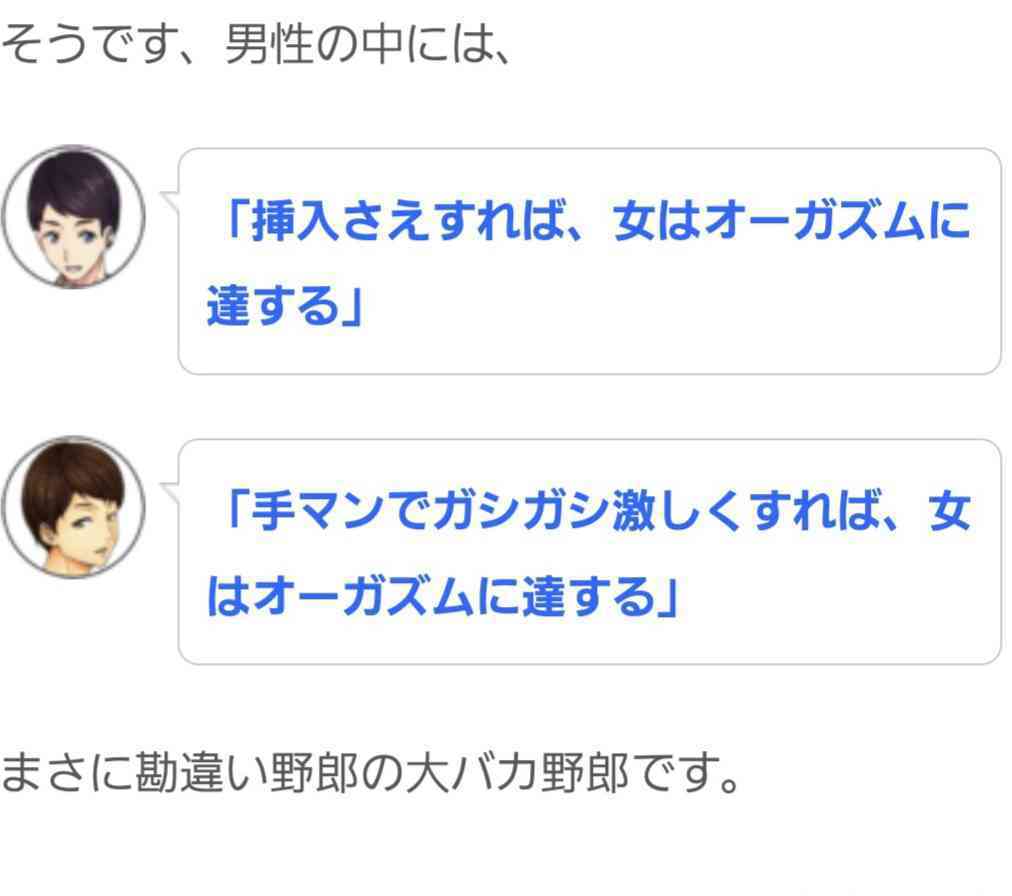Image resolution: width=1012 pixels, height=896 pixels.
Task: Click the dark-haired character avatar
Action: [74, 217]
